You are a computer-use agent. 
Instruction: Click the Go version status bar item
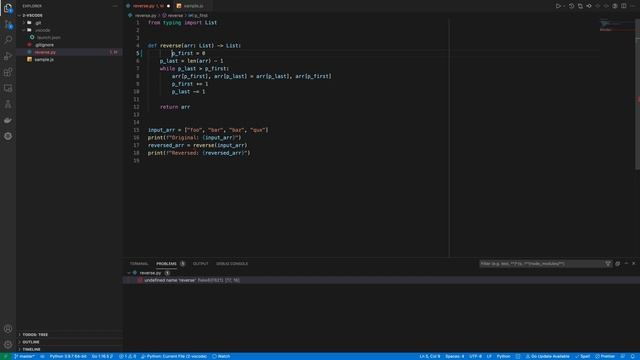click(x=102, y=356)
